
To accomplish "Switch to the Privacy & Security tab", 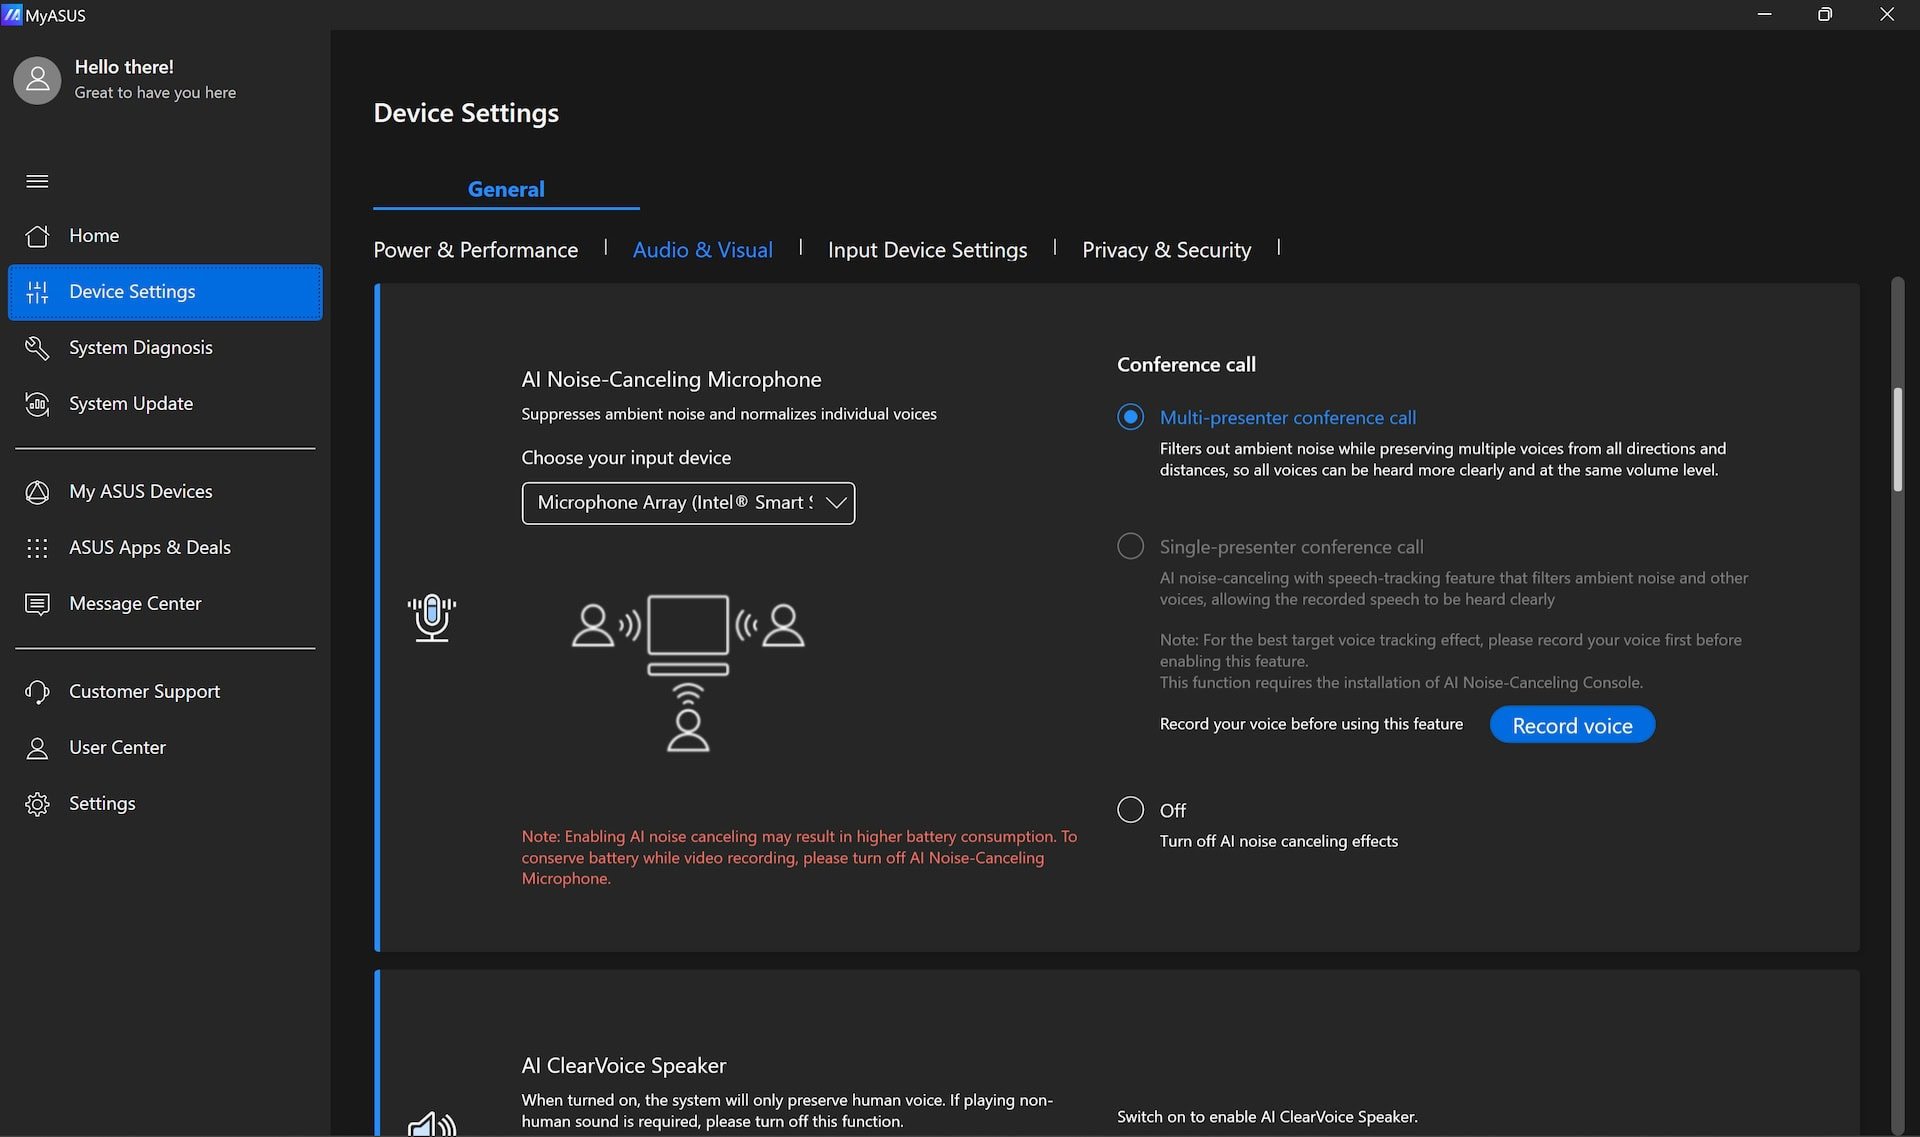I will (x=1166, y=249).
